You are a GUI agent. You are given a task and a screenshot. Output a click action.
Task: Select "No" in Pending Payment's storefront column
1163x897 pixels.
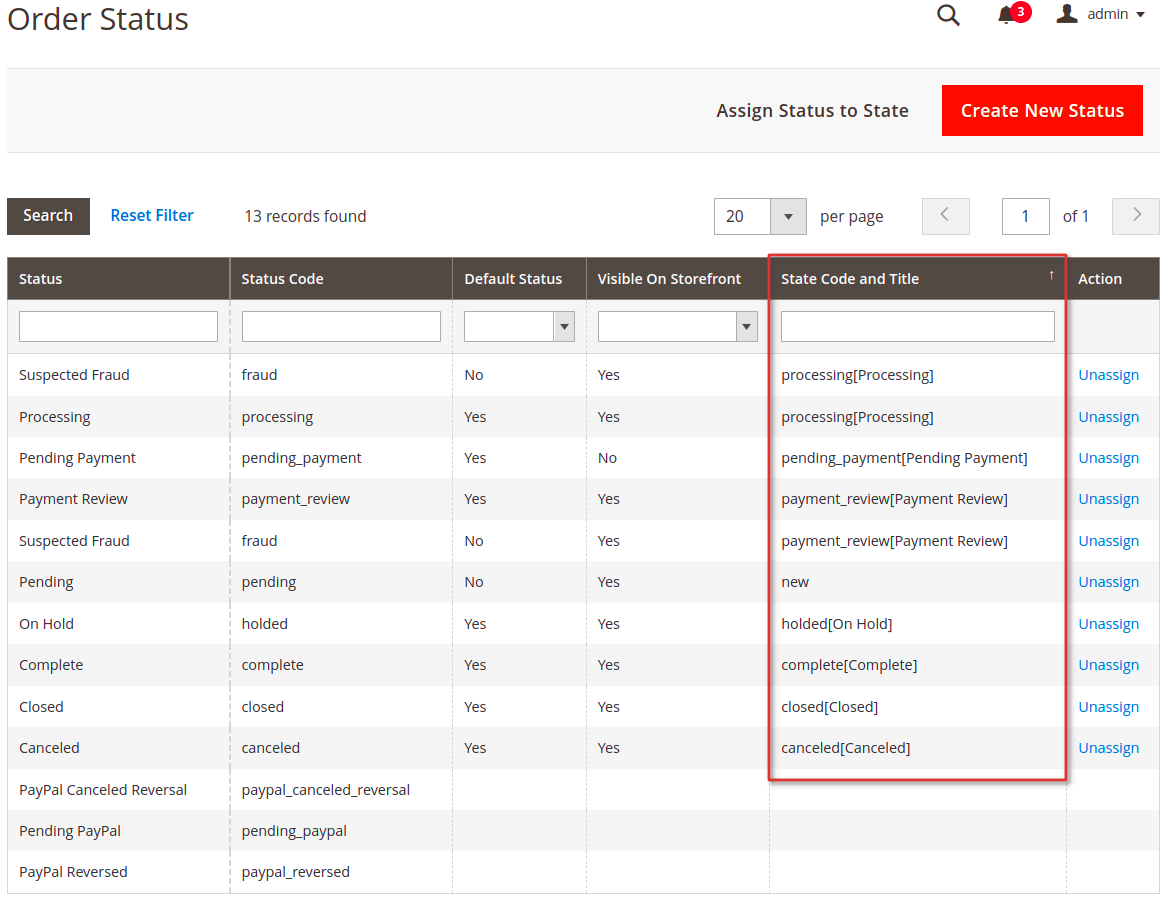(607, 458)
